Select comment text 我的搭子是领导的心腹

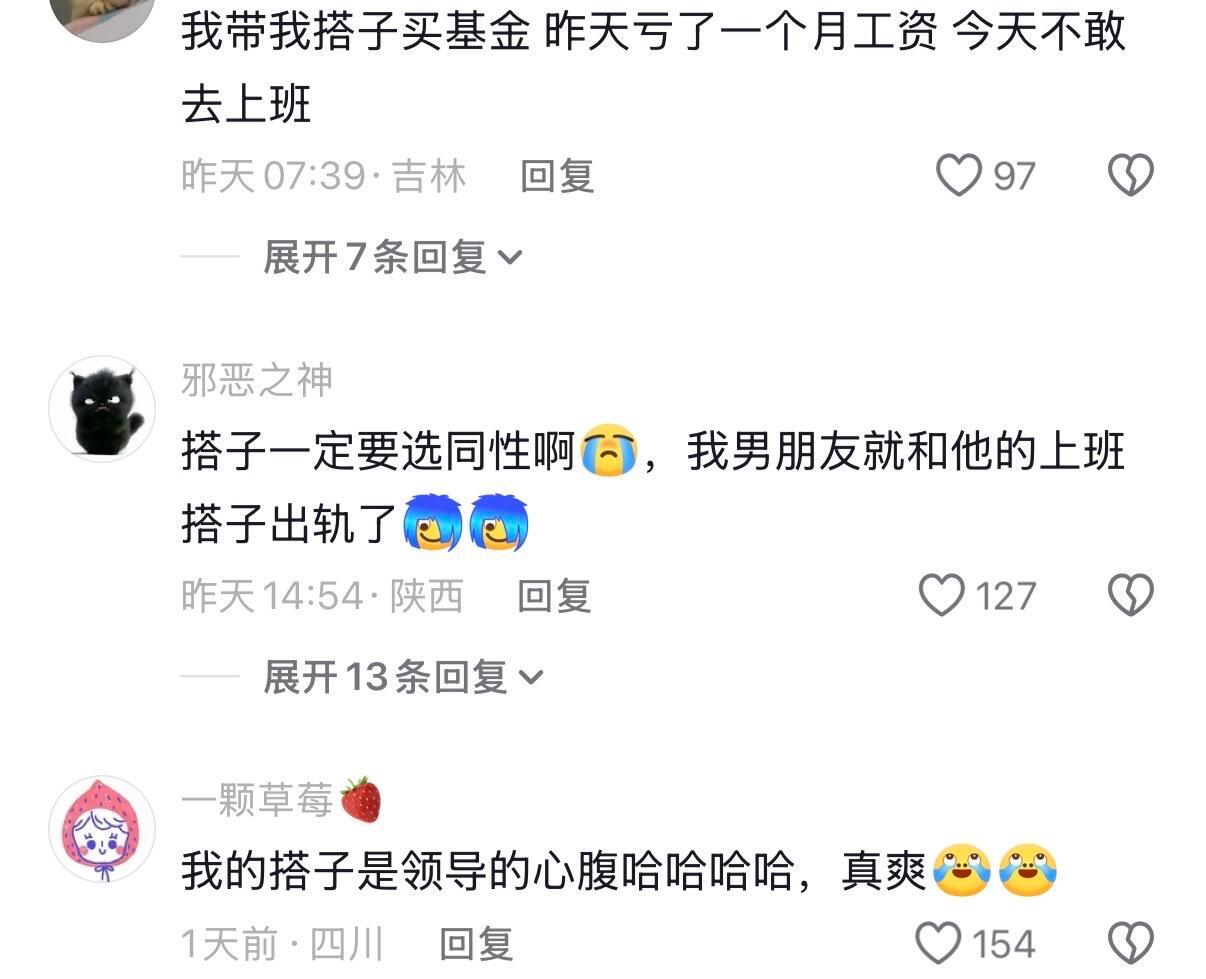coord(458,872)
